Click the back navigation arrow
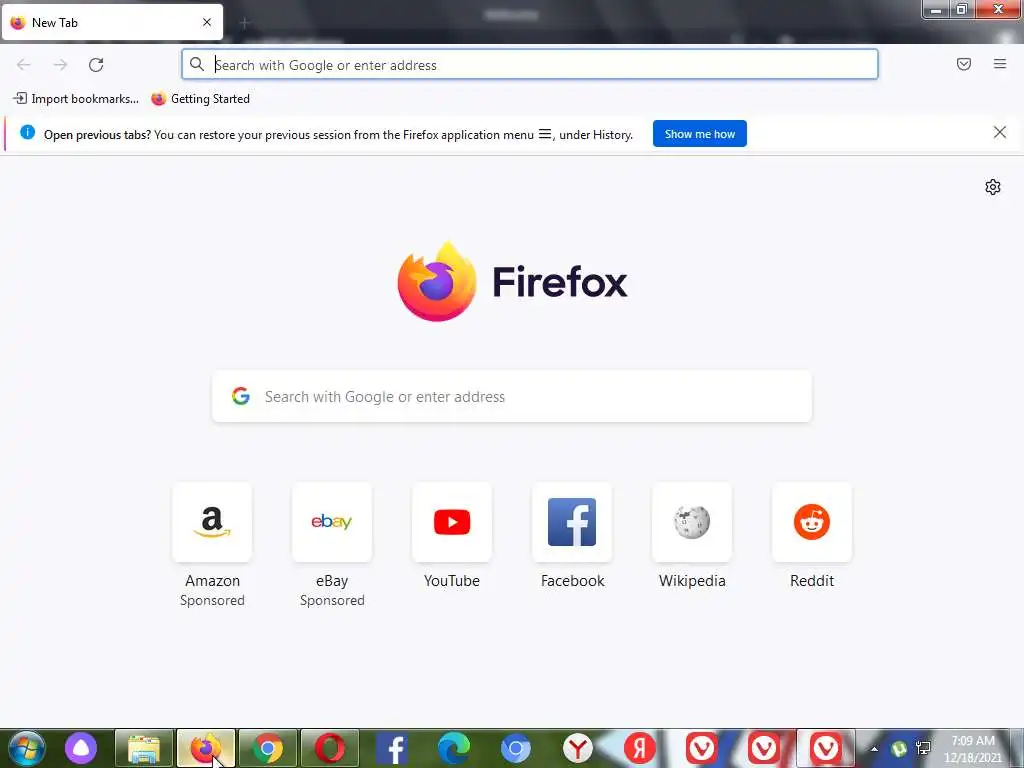This screenshot has height=768, width=1024. tap(24, 65)
